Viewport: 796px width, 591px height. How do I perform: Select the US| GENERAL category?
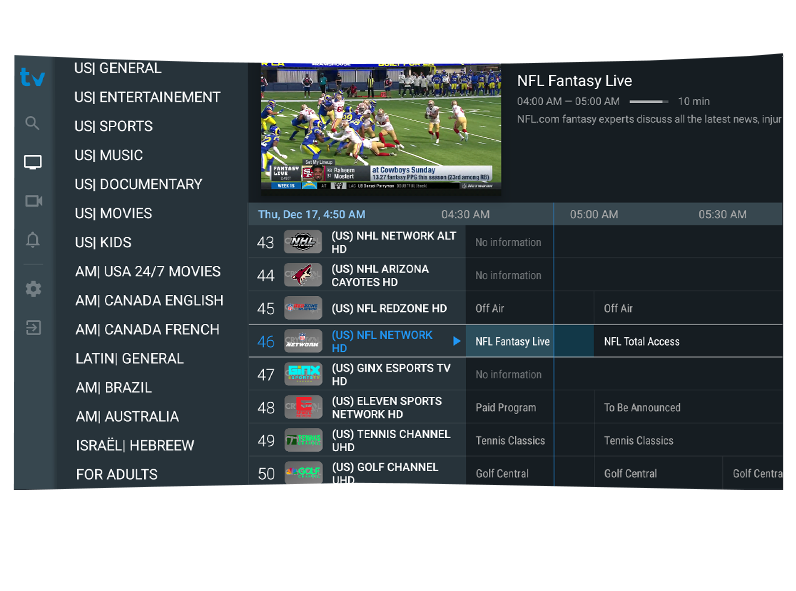[118, 68]
